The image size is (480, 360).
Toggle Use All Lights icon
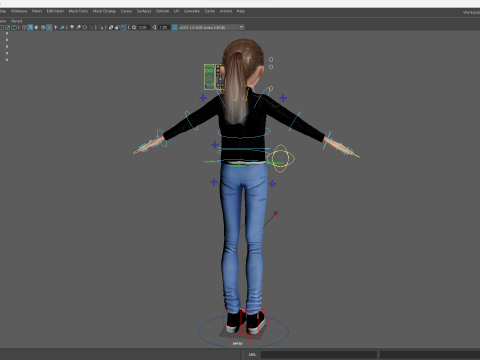click(56, 27)
